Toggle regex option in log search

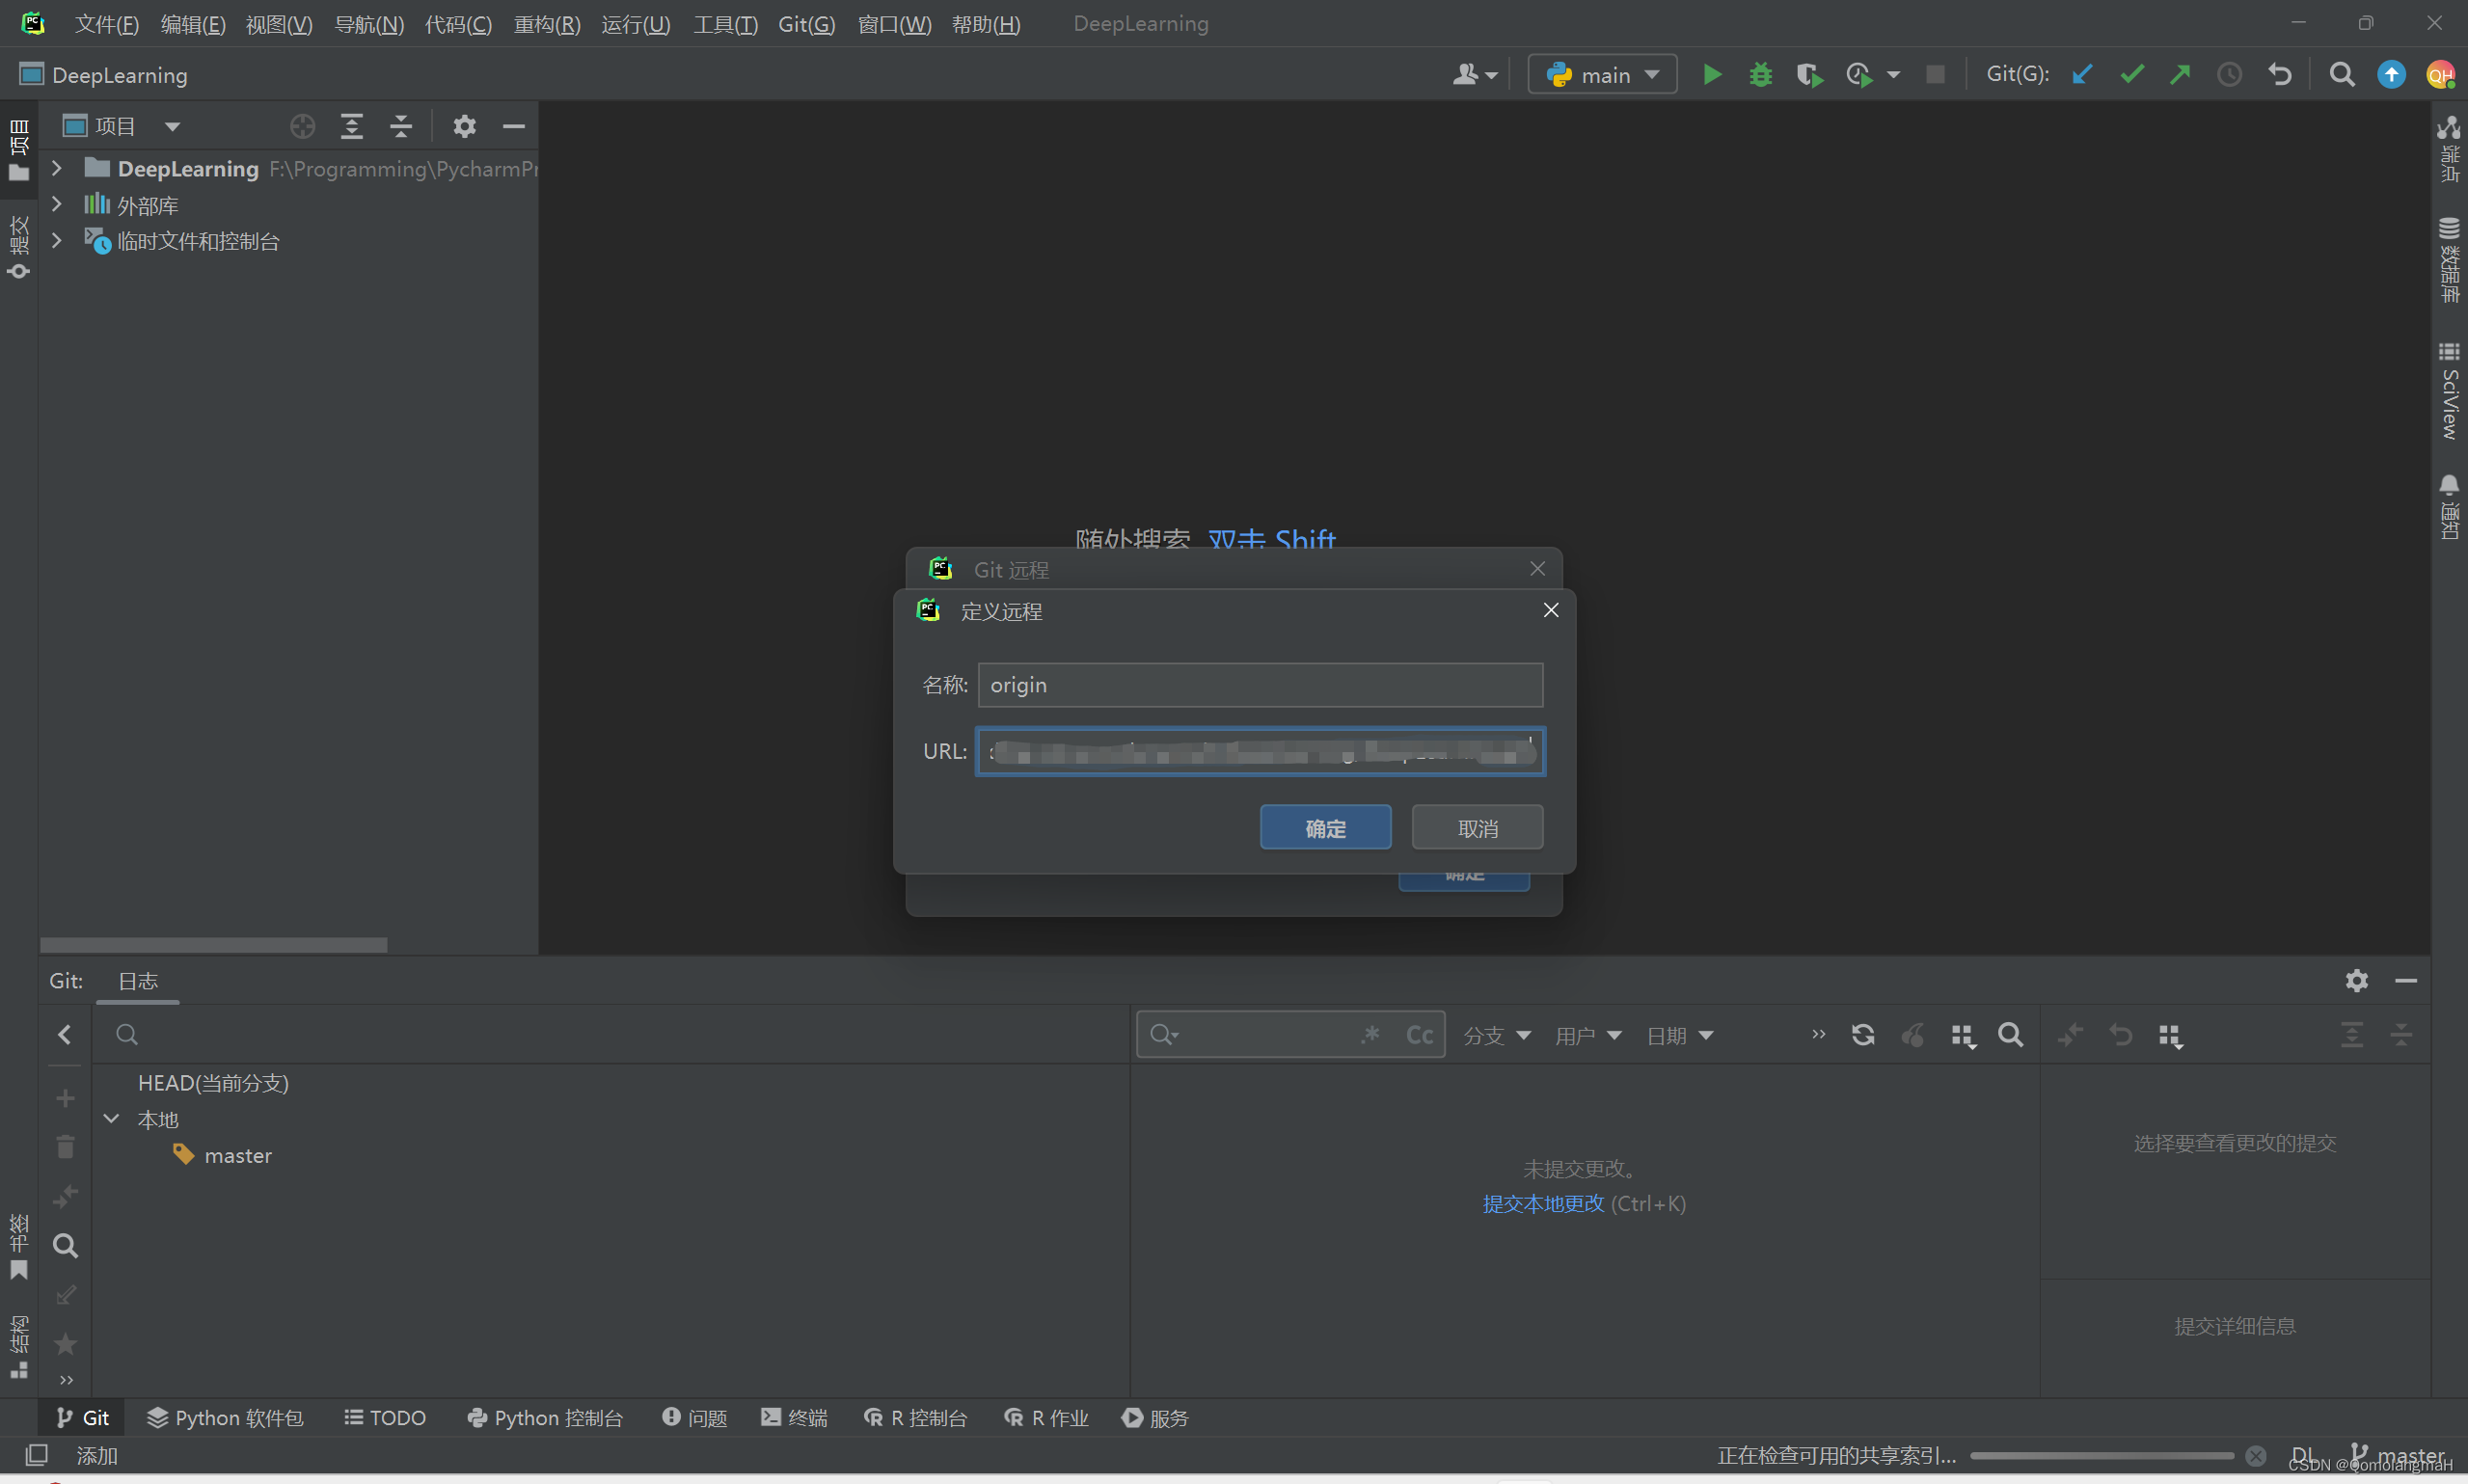1371,1035
